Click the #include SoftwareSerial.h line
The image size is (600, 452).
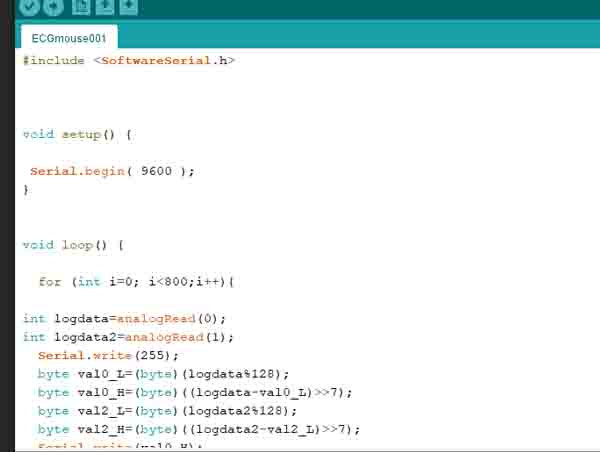(129, 60)
